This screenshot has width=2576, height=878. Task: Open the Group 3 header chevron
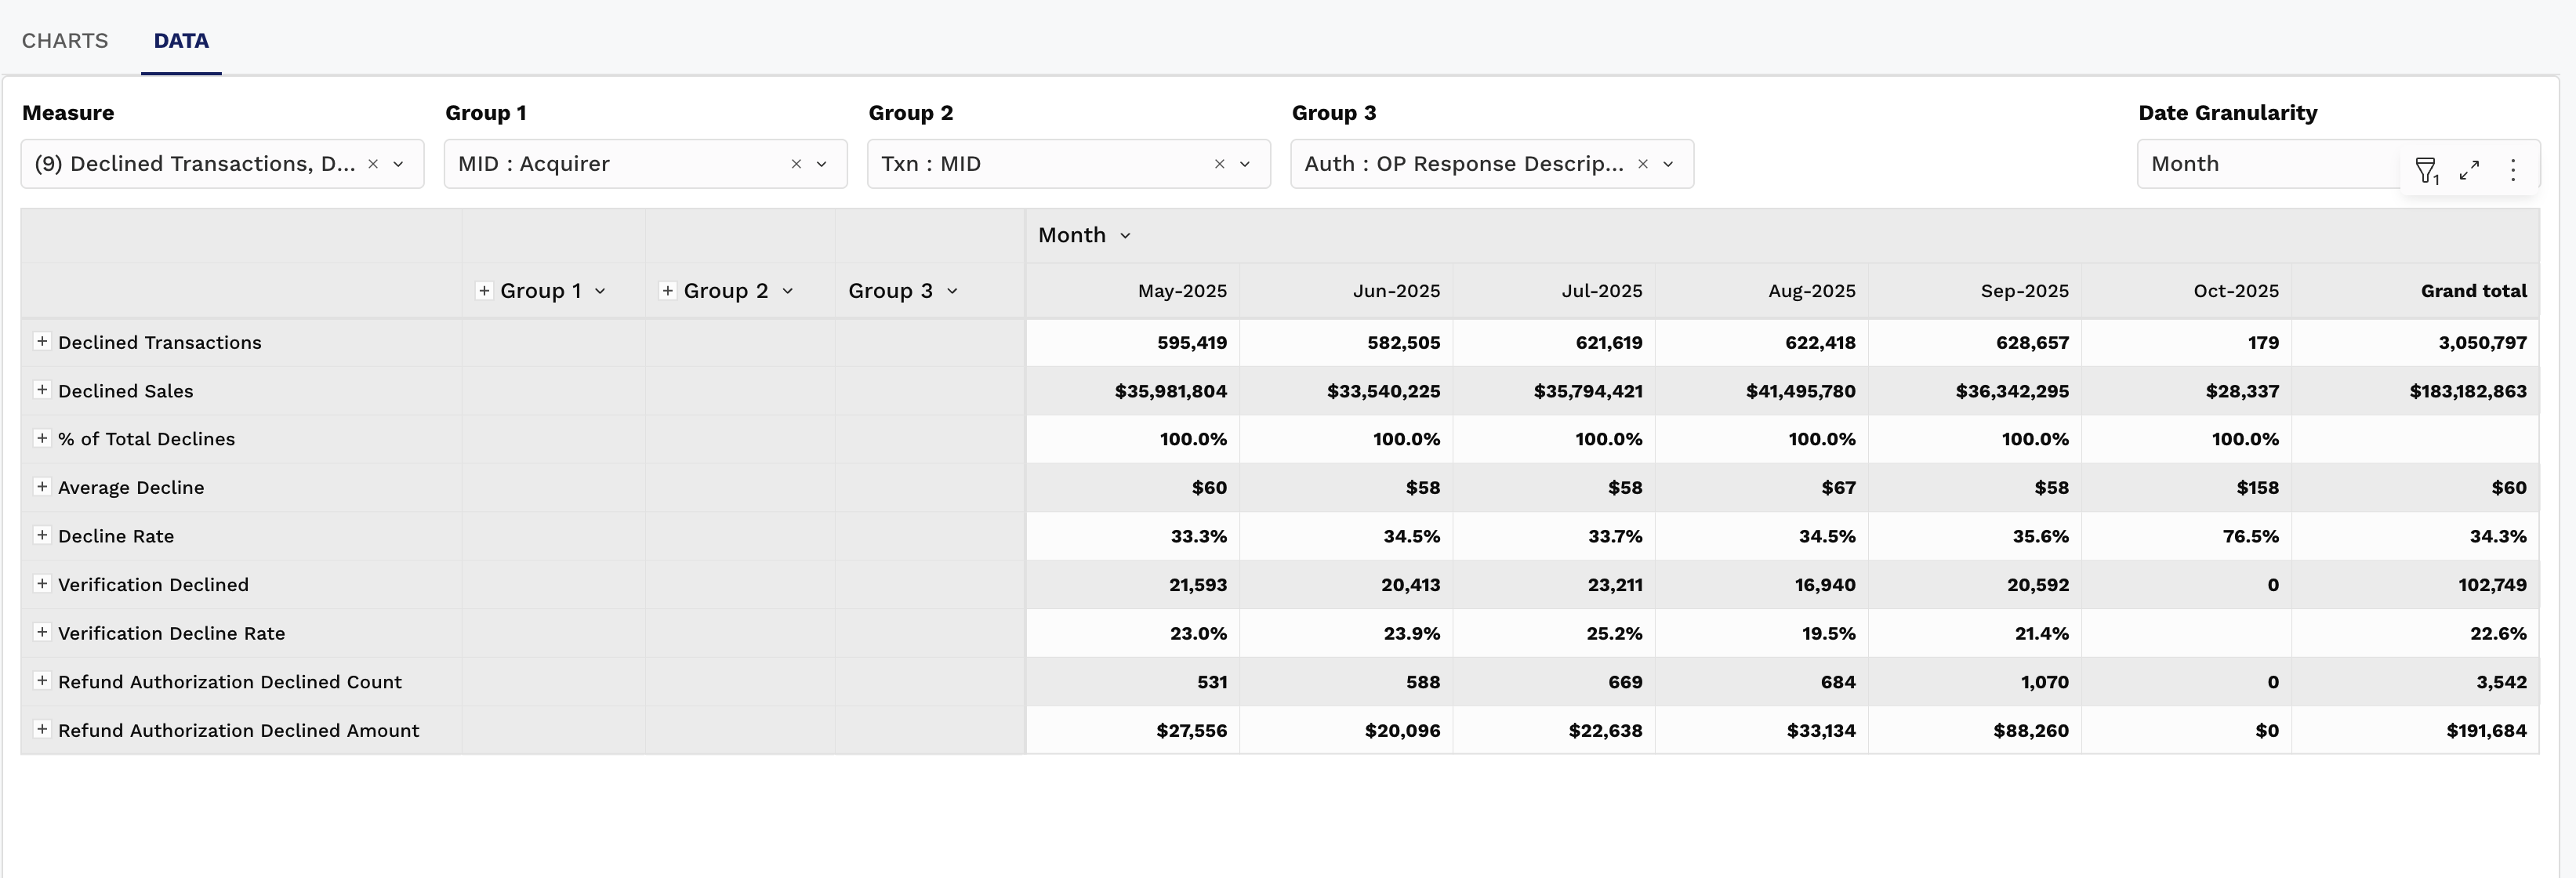(x=952, y=291)
